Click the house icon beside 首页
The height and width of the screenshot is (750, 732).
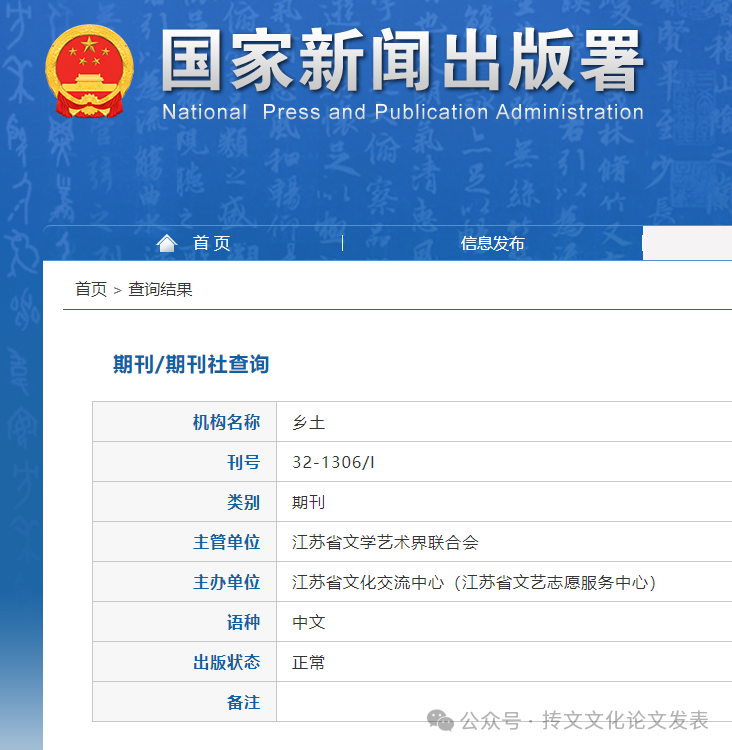tap(166, 243)
